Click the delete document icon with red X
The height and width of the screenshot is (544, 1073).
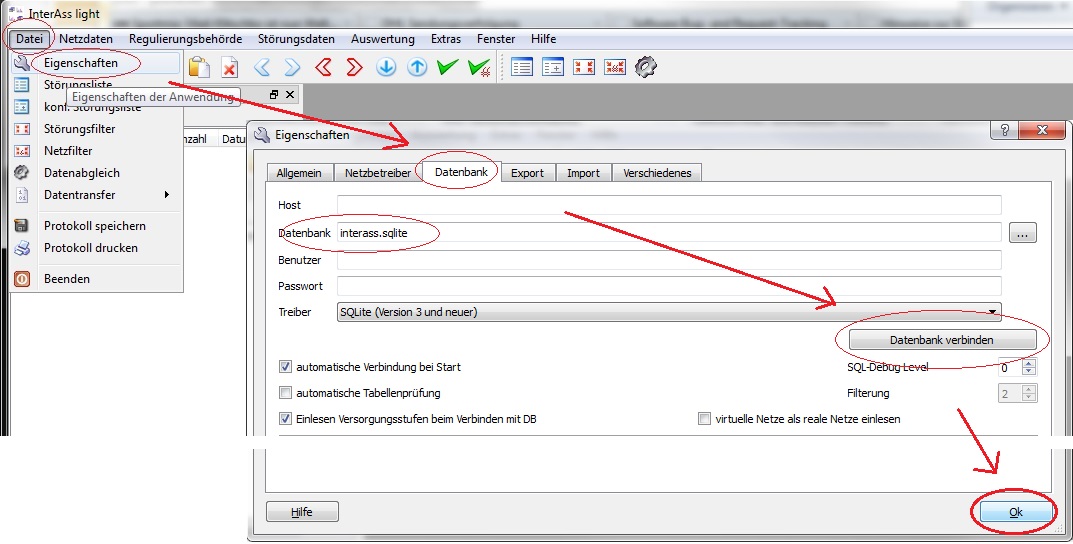230,67
